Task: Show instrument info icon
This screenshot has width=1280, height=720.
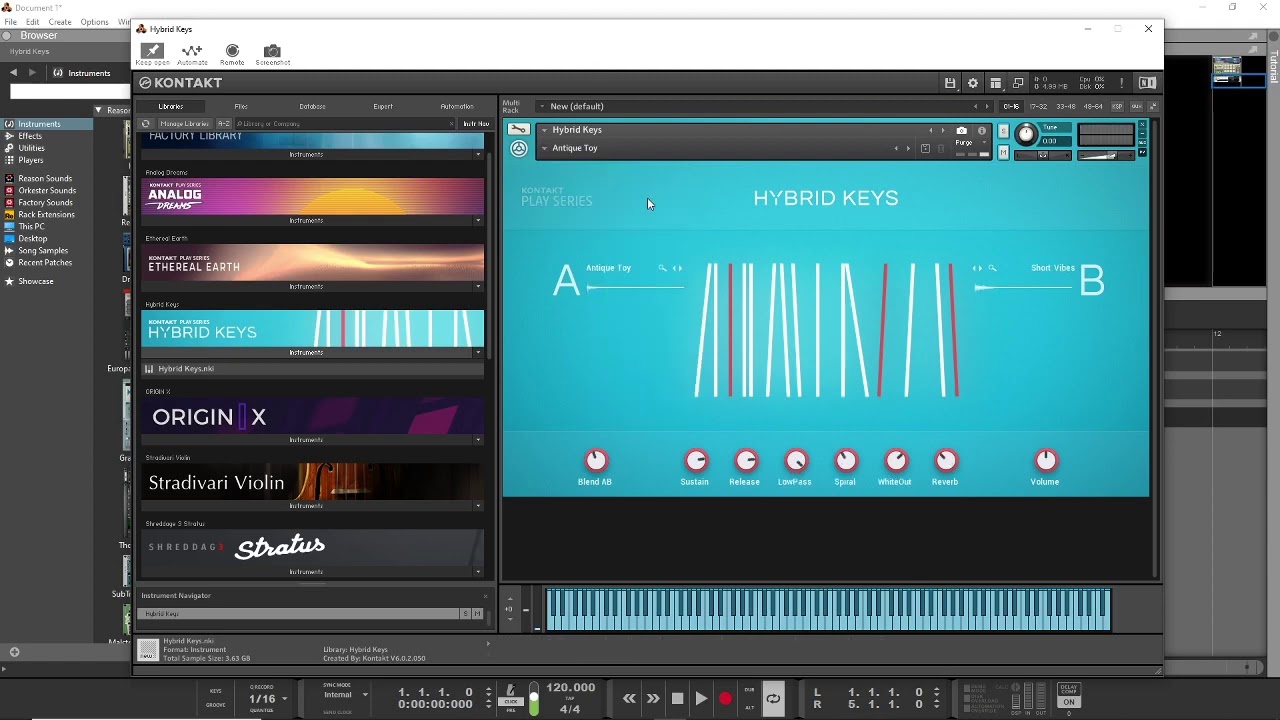Action: click(x=981, y=130)
